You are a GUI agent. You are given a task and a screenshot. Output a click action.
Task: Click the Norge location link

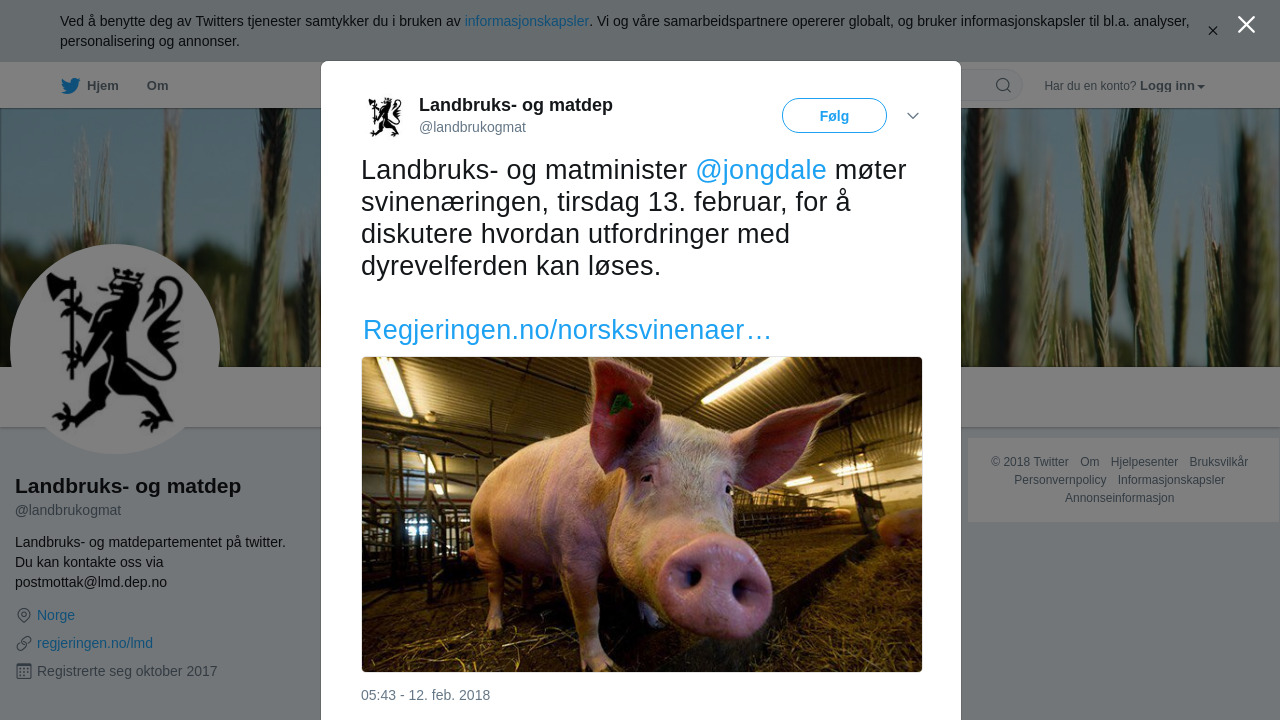56,615
